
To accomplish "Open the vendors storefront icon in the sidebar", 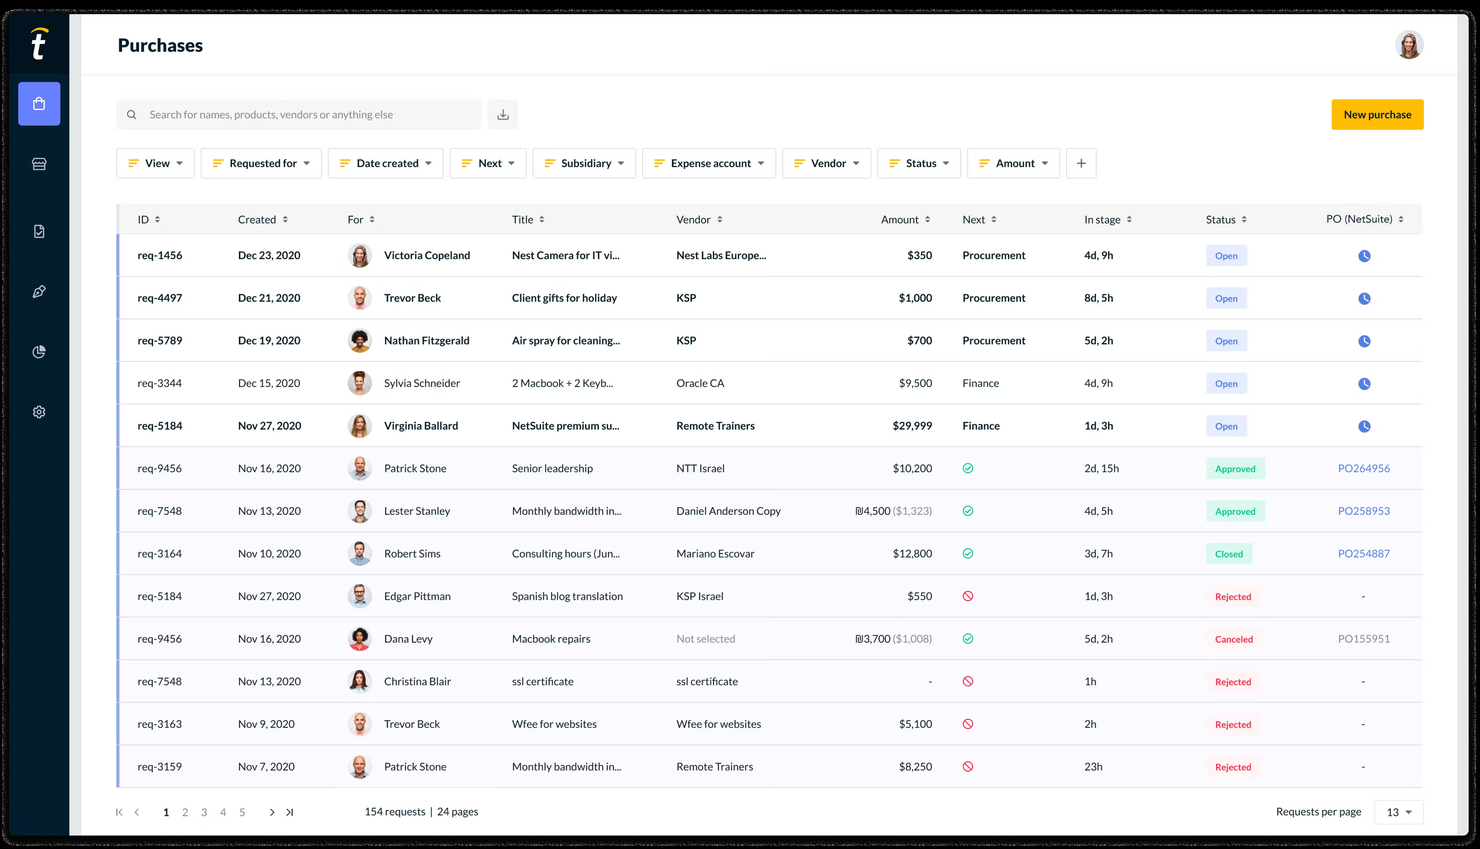I will [39, 163].
